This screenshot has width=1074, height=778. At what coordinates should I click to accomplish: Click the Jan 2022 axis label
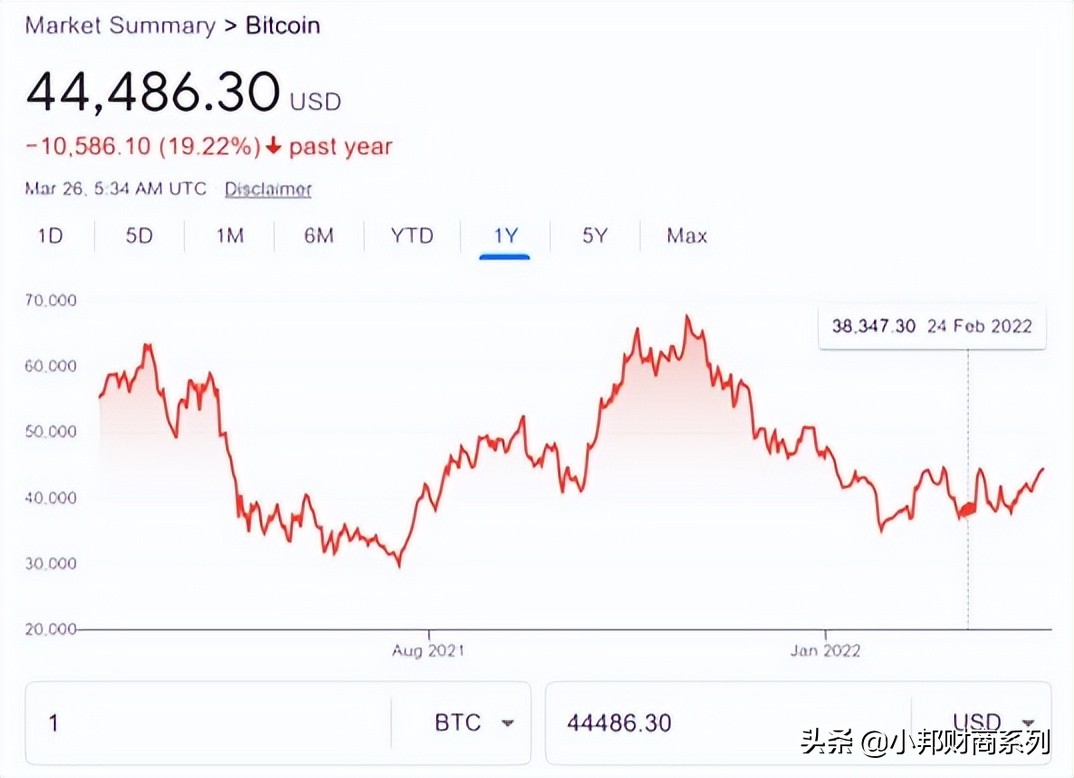(x=826, y=649)
